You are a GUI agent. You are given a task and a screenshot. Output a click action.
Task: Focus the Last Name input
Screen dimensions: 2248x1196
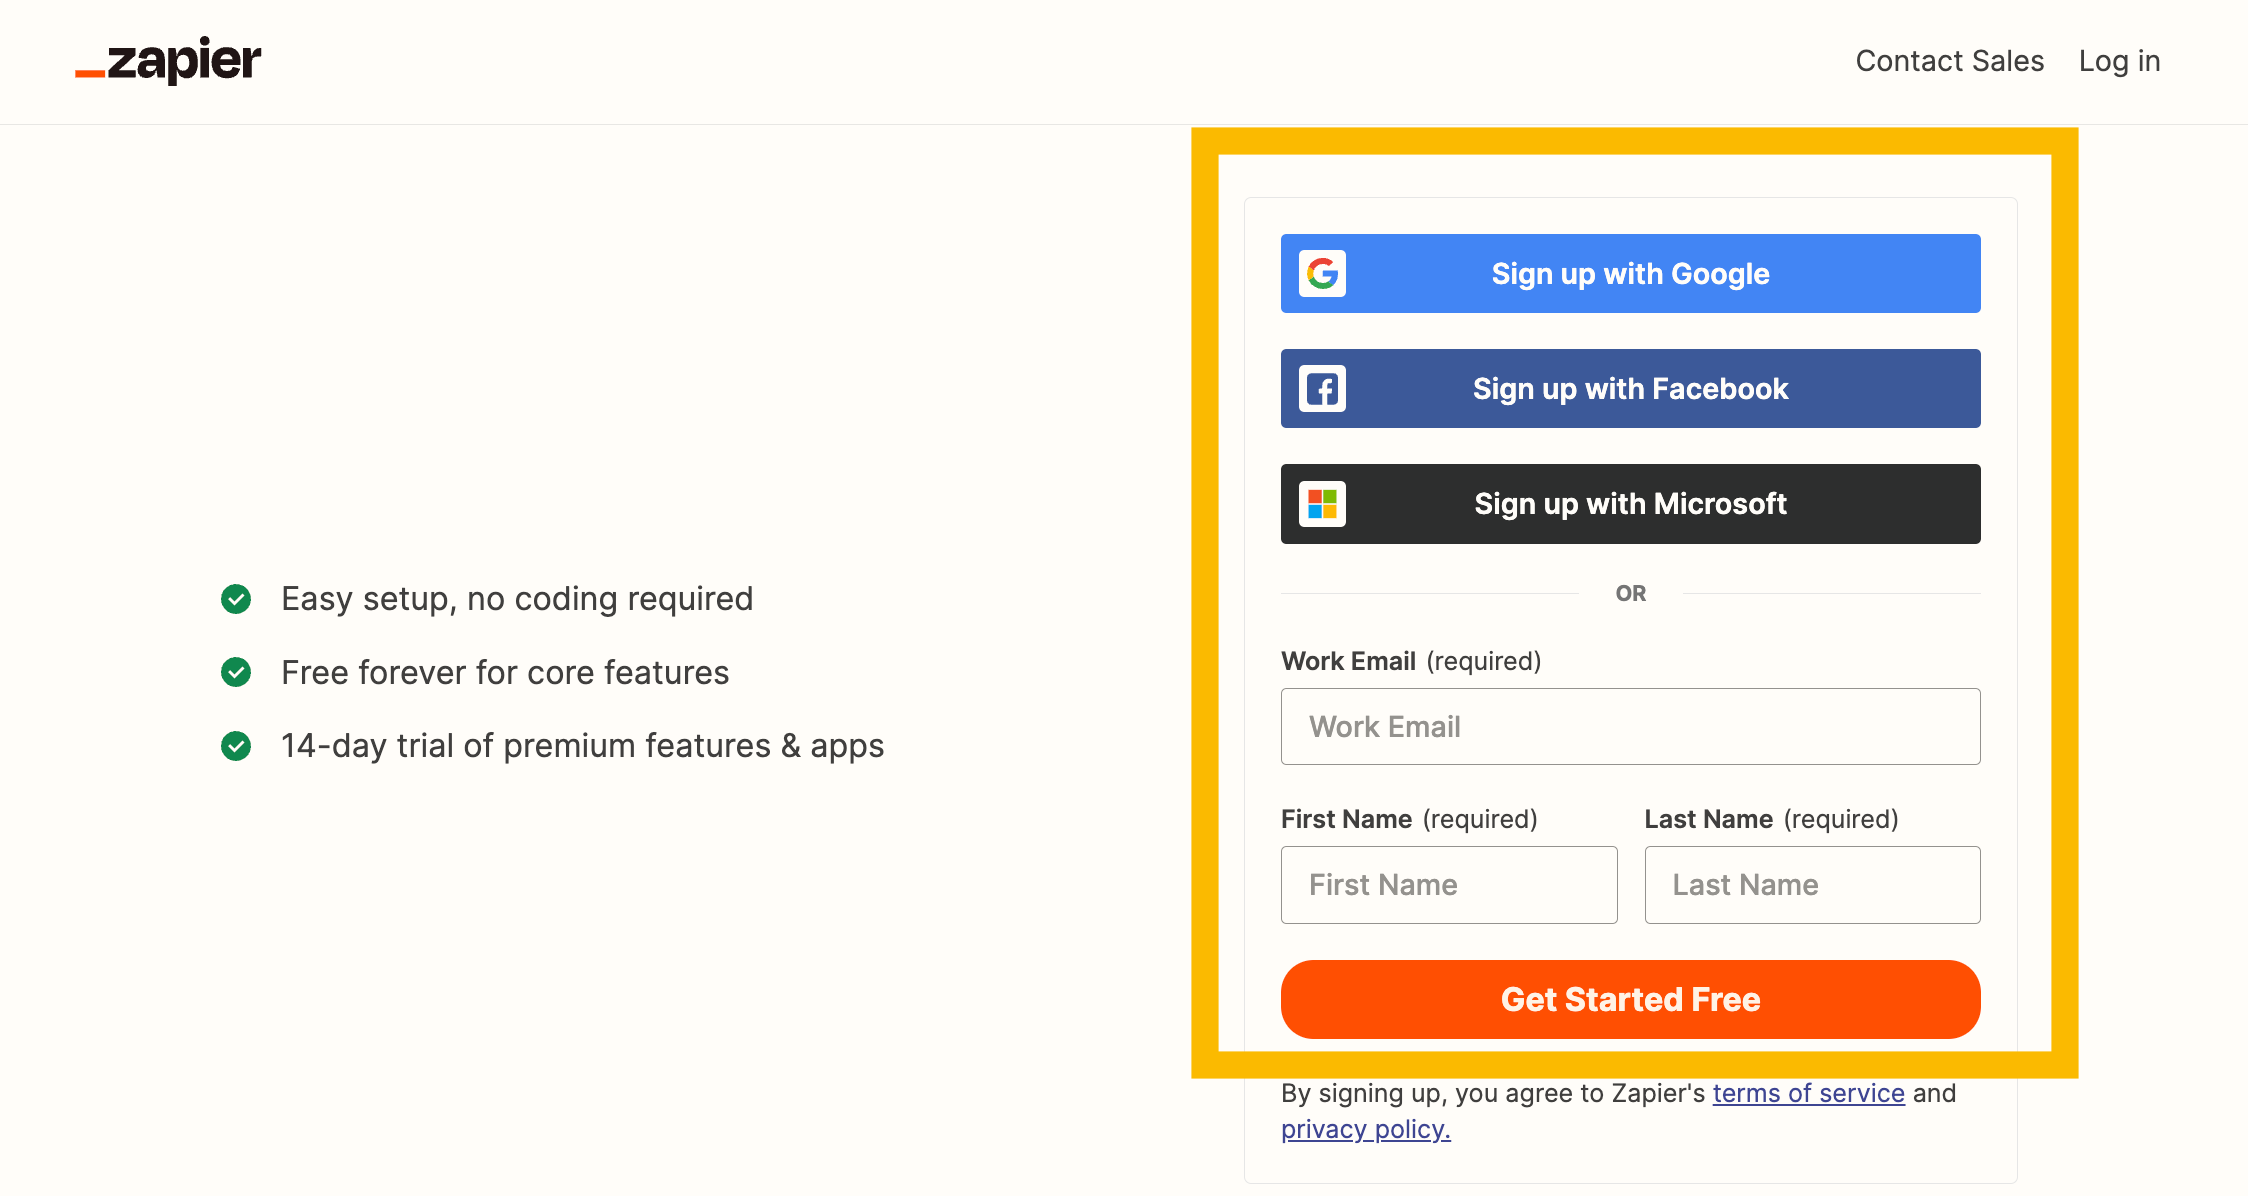point(1812,885)
